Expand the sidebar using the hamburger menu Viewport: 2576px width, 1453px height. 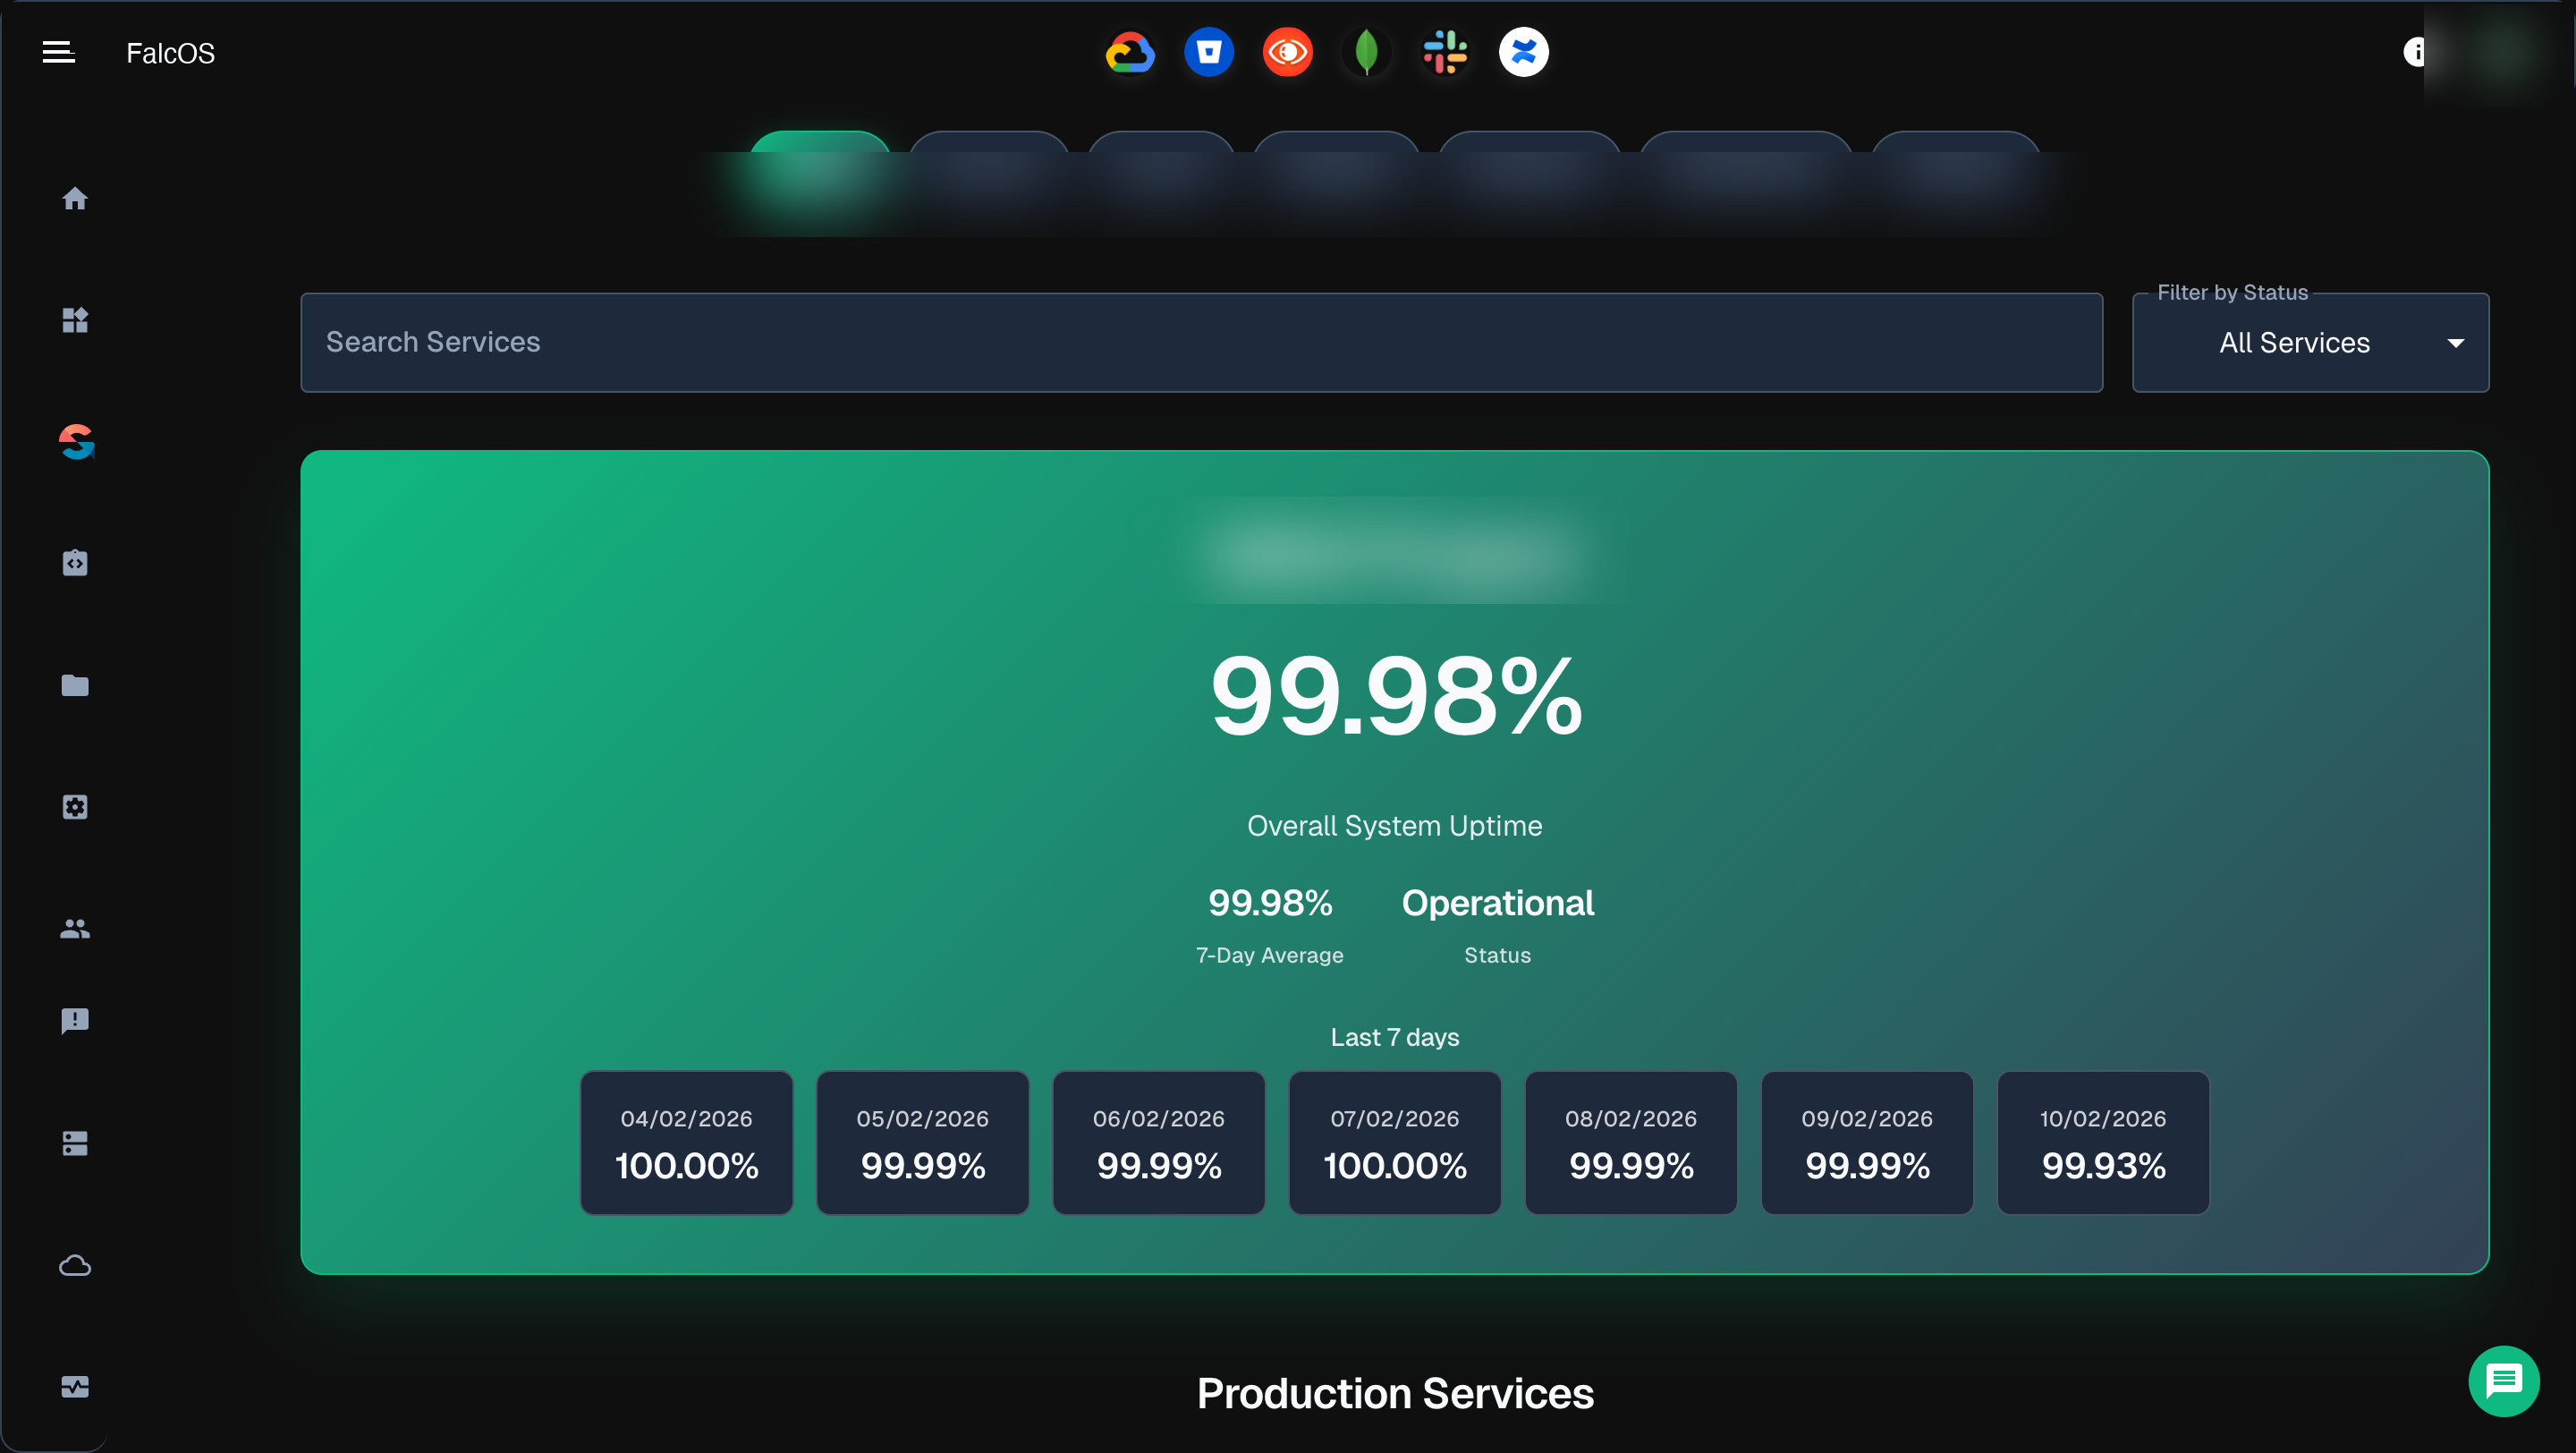(57, 52)
